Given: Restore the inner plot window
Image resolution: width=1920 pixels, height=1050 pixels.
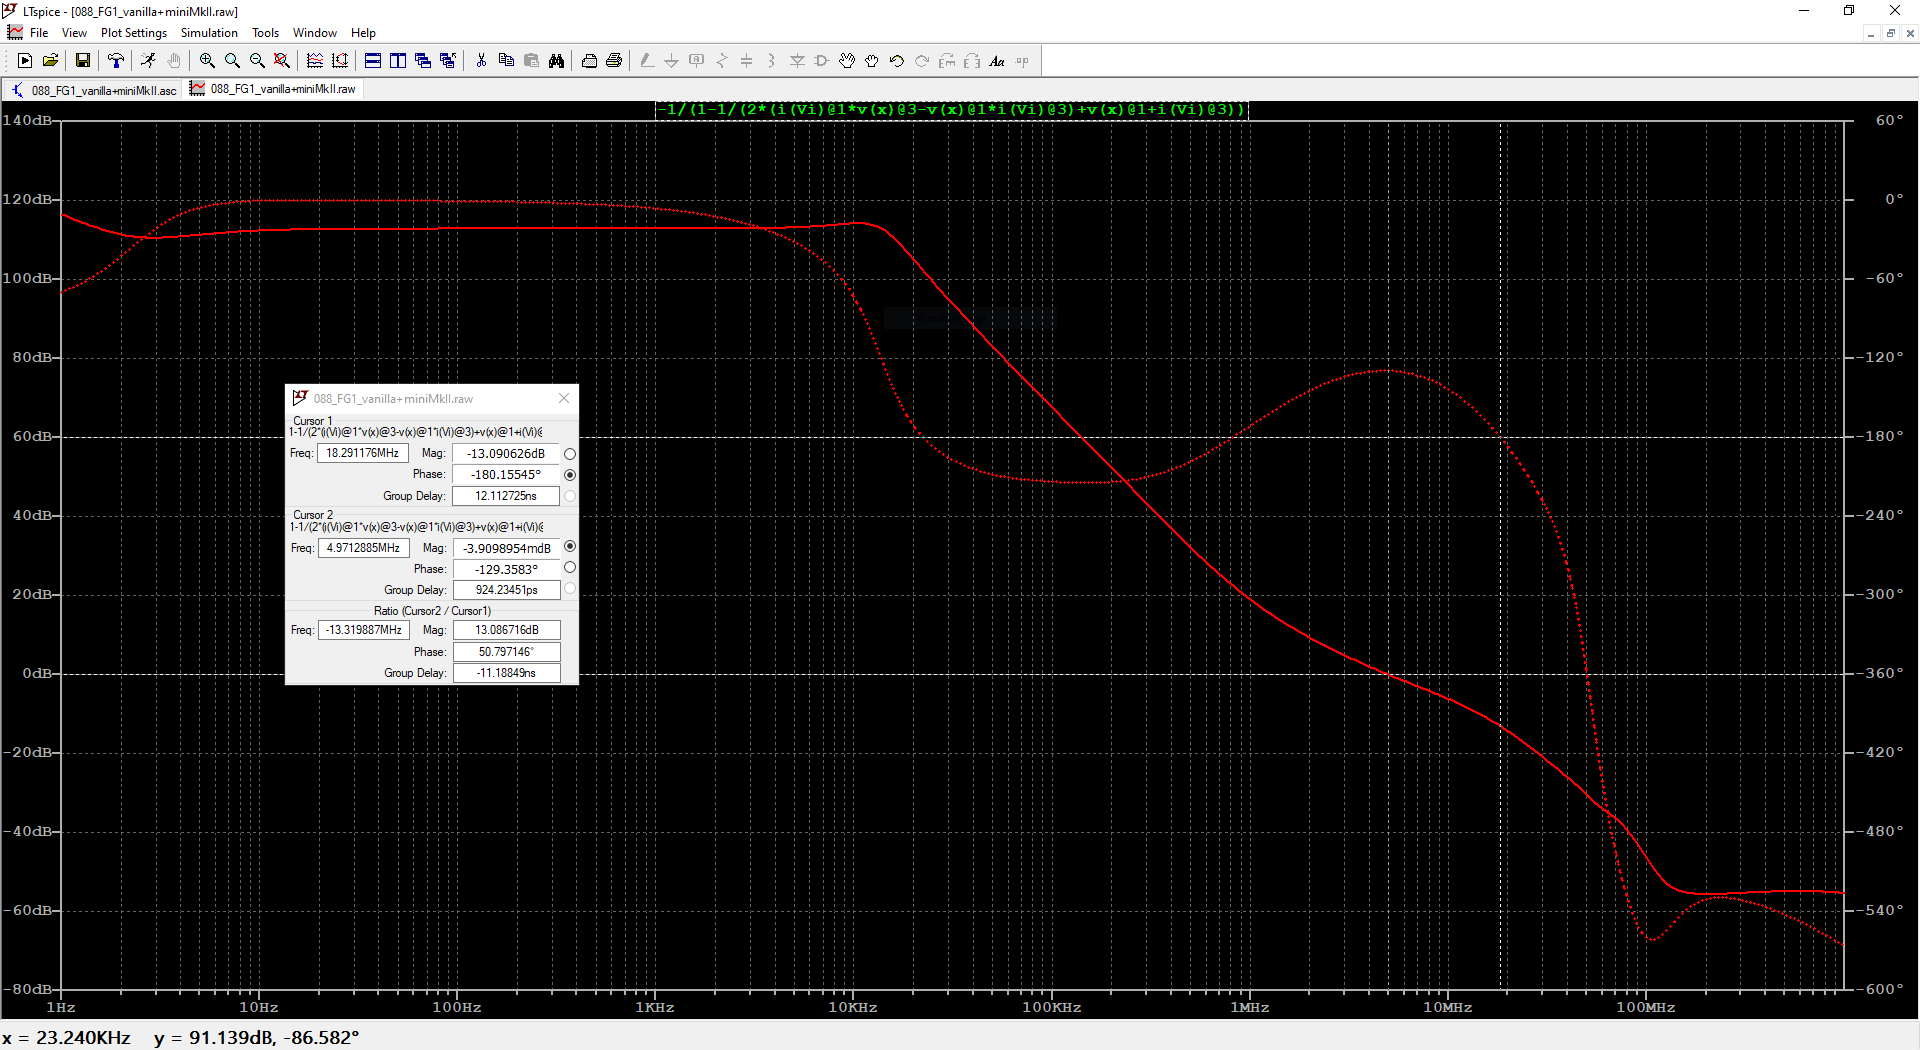Looking at the screenshot, I should 1890,33.
